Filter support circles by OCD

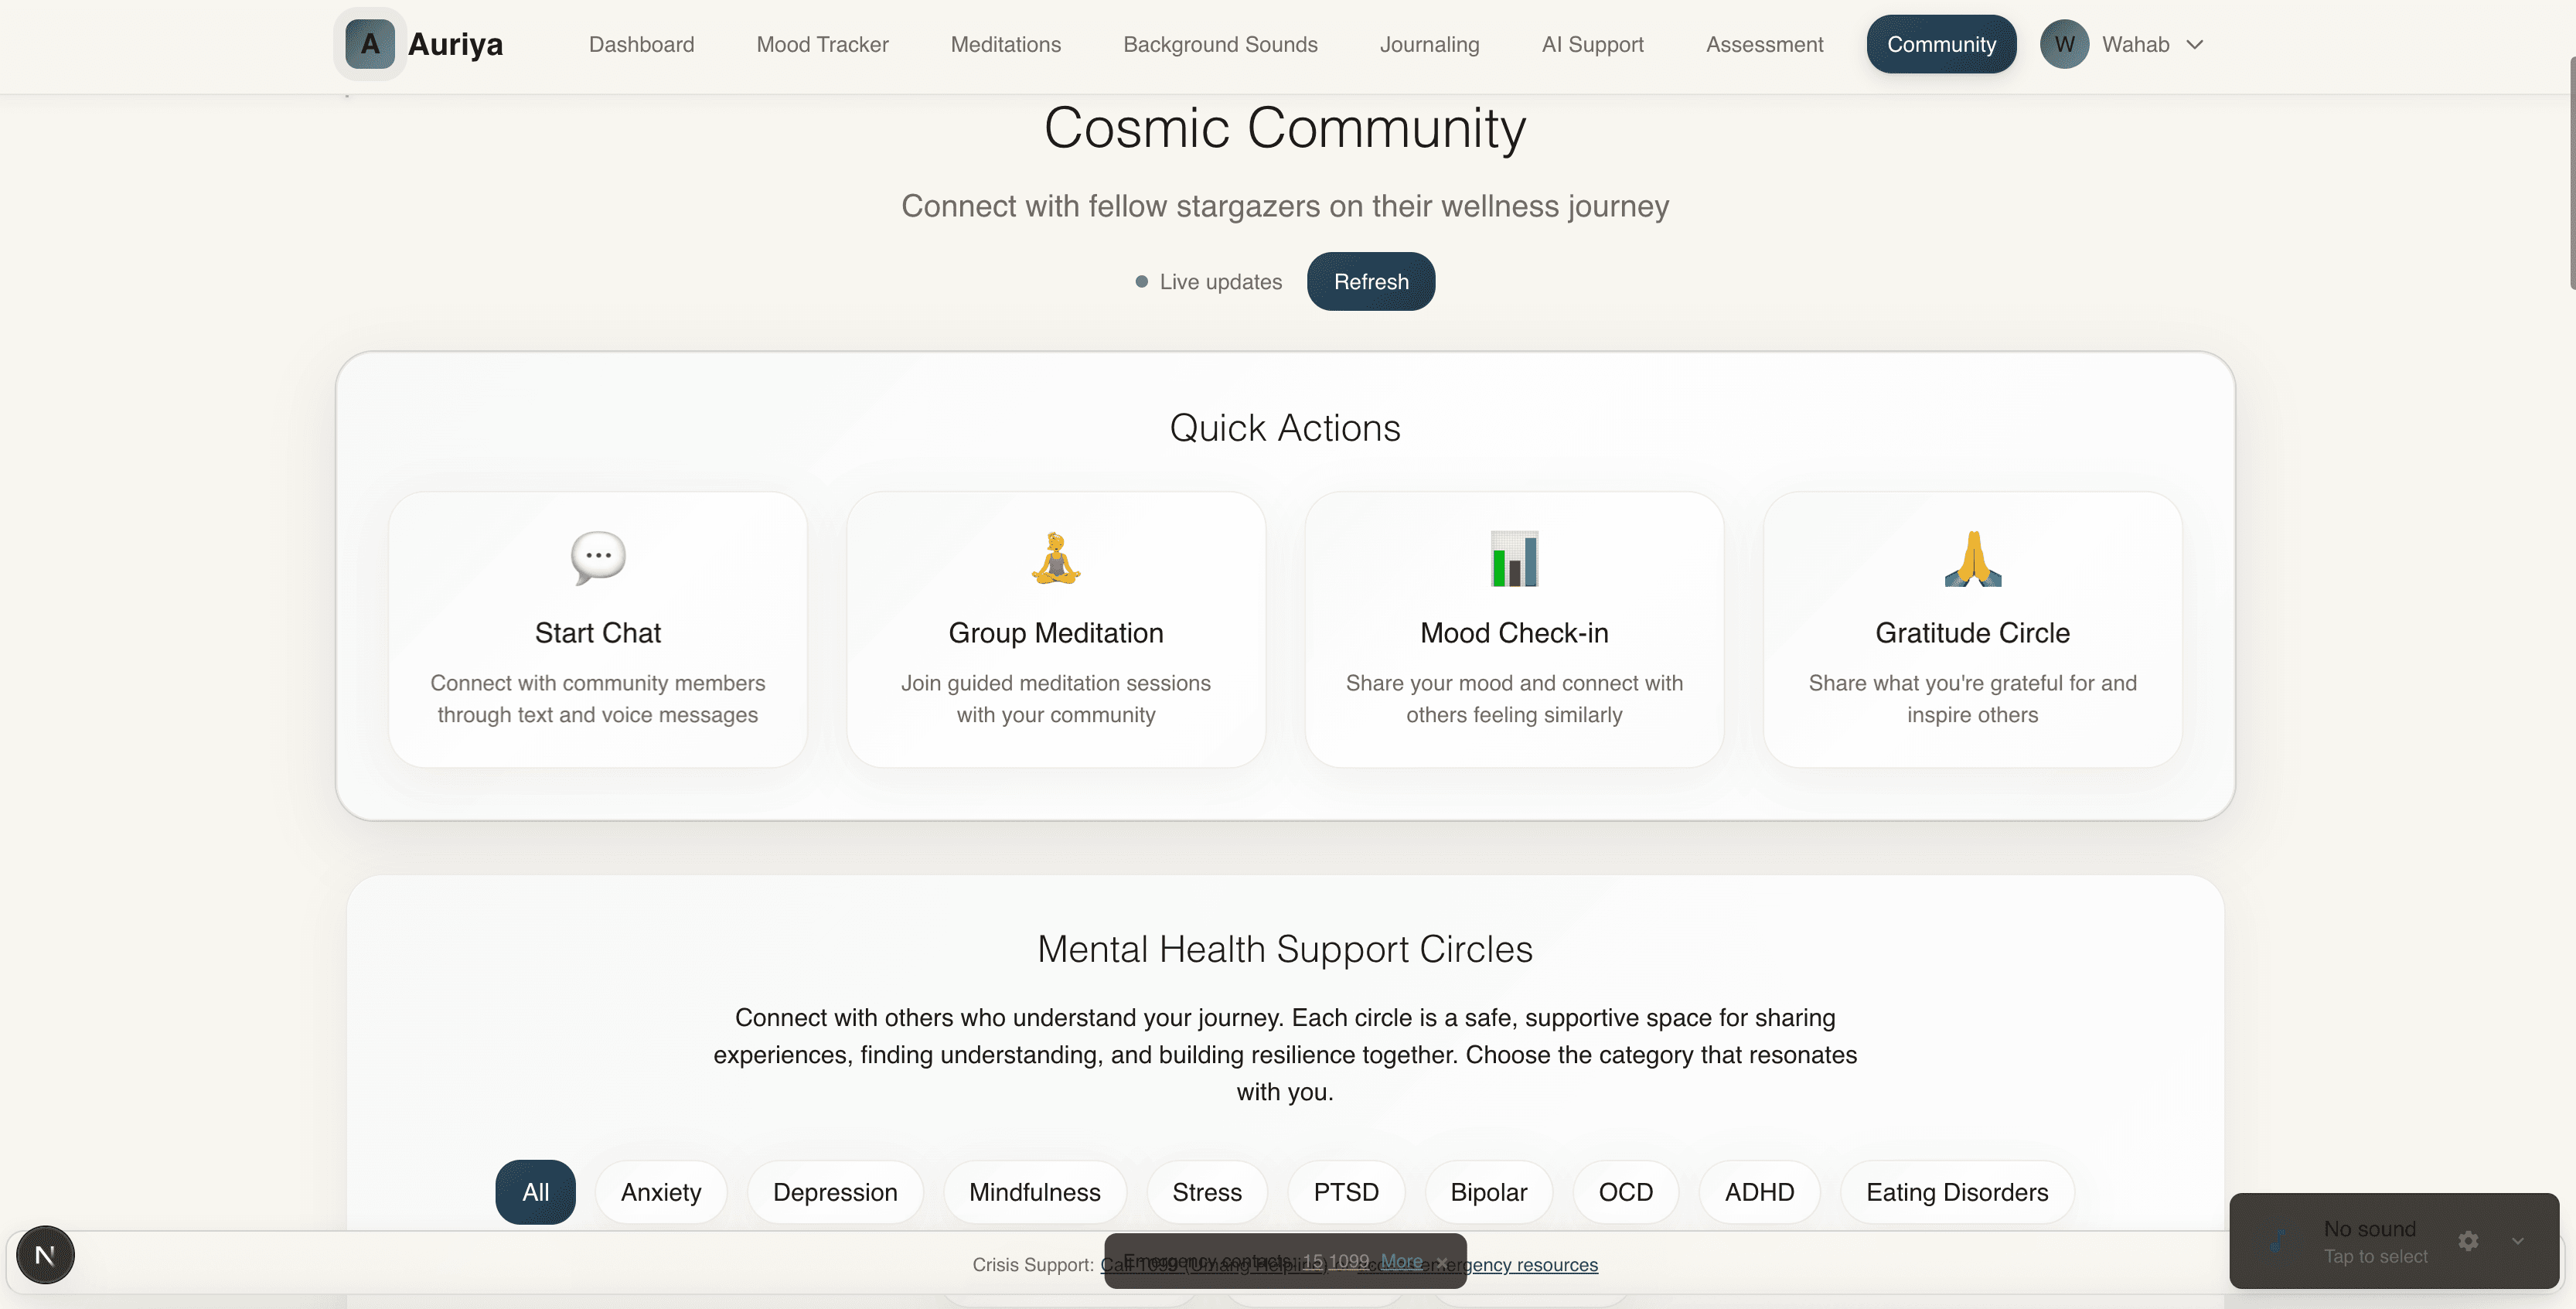click(1625, 1191)
